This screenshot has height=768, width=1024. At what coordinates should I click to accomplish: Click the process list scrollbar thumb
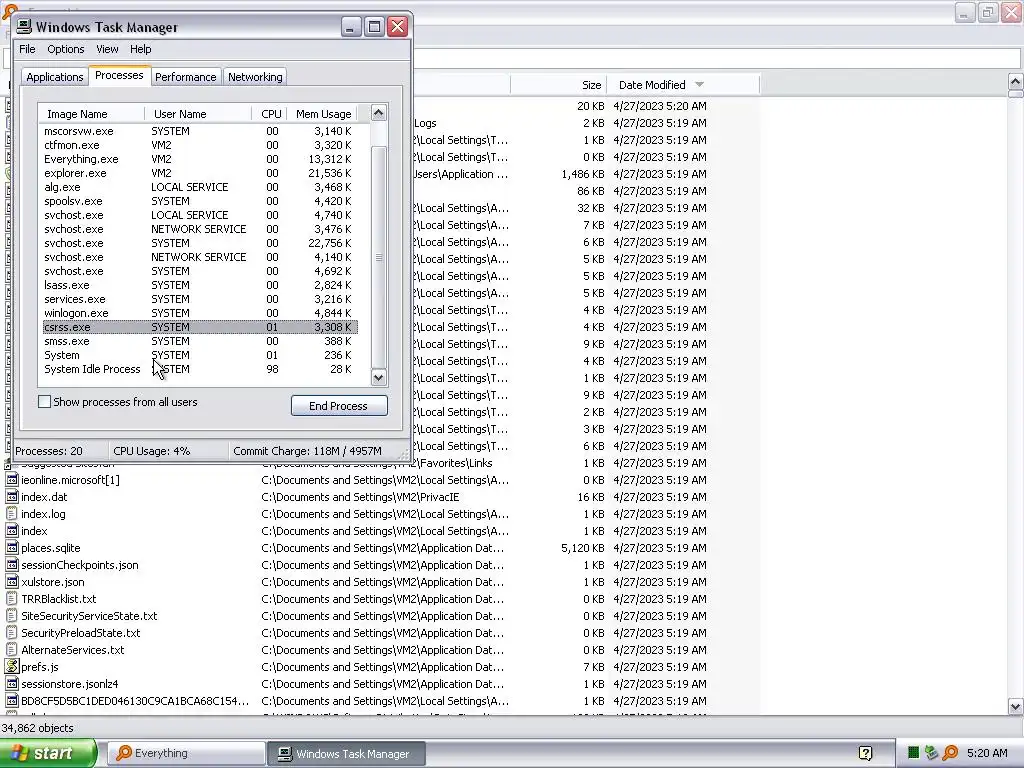(379, 257)
